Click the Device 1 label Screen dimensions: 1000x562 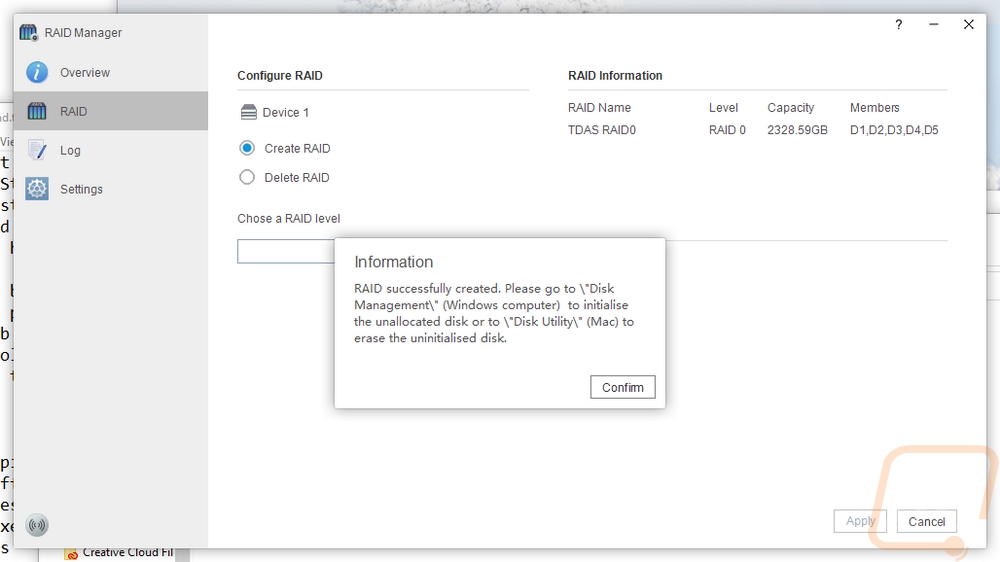(x=286, y=112)
